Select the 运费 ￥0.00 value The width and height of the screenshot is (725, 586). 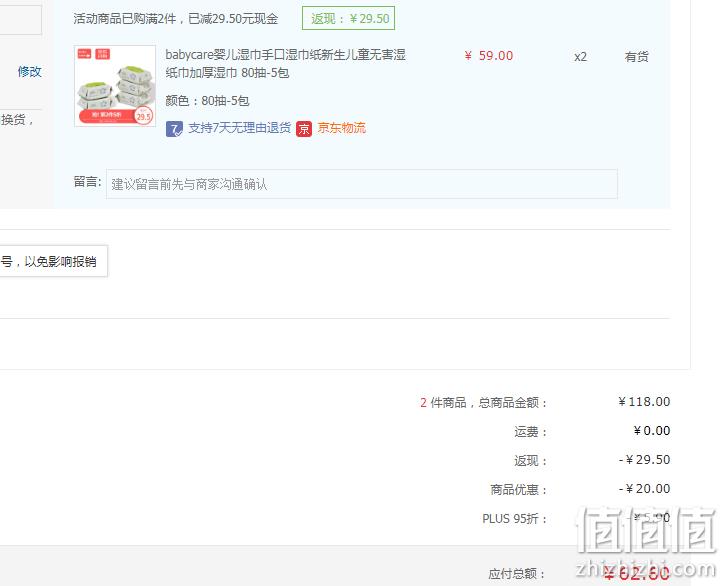click(x=651, y=431)
